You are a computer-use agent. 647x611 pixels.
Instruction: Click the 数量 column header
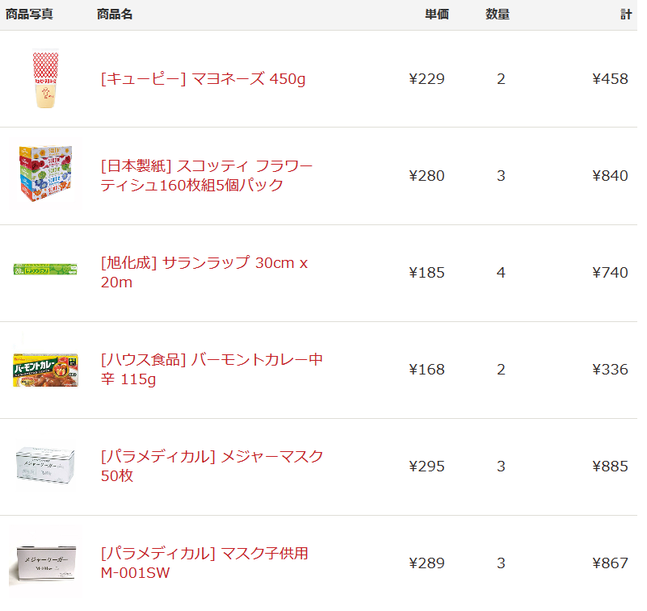pyautogui.click(x=497, y=14)
